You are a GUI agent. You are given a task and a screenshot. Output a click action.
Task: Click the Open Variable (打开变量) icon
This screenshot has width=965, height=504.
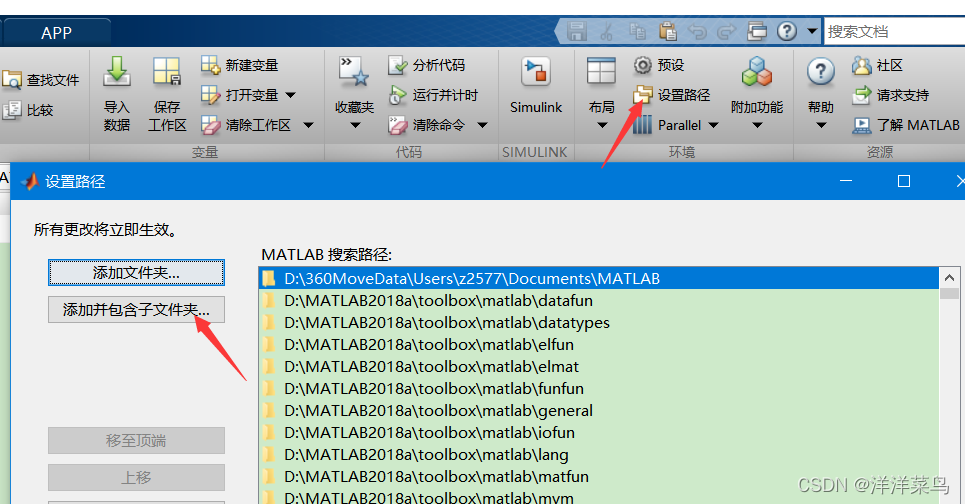tap(210, 95)
